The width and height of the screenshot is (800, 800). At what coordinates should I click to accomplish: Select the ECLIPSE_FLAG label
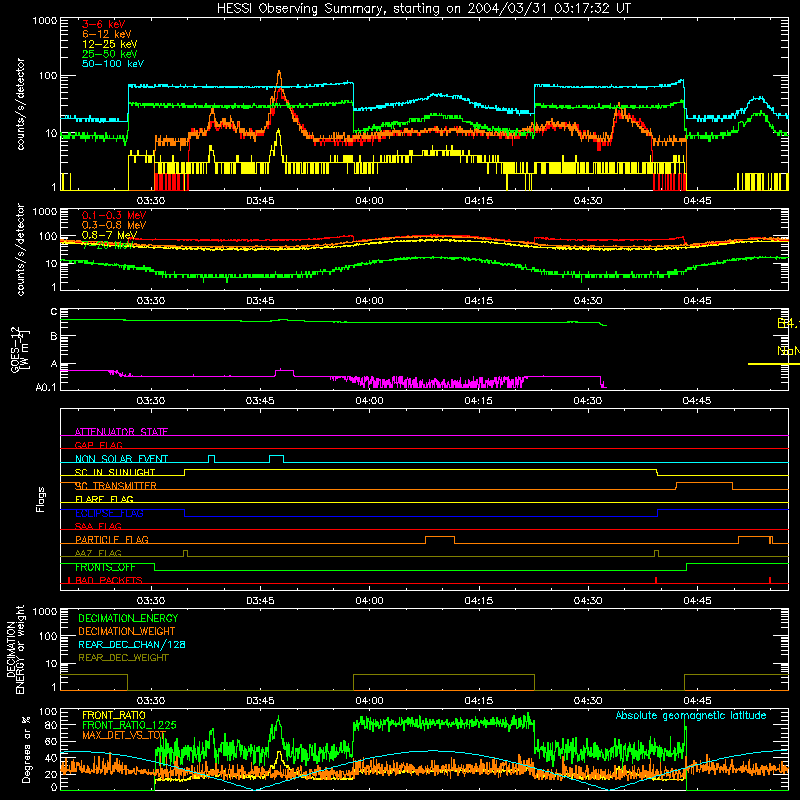pos(109,513)
